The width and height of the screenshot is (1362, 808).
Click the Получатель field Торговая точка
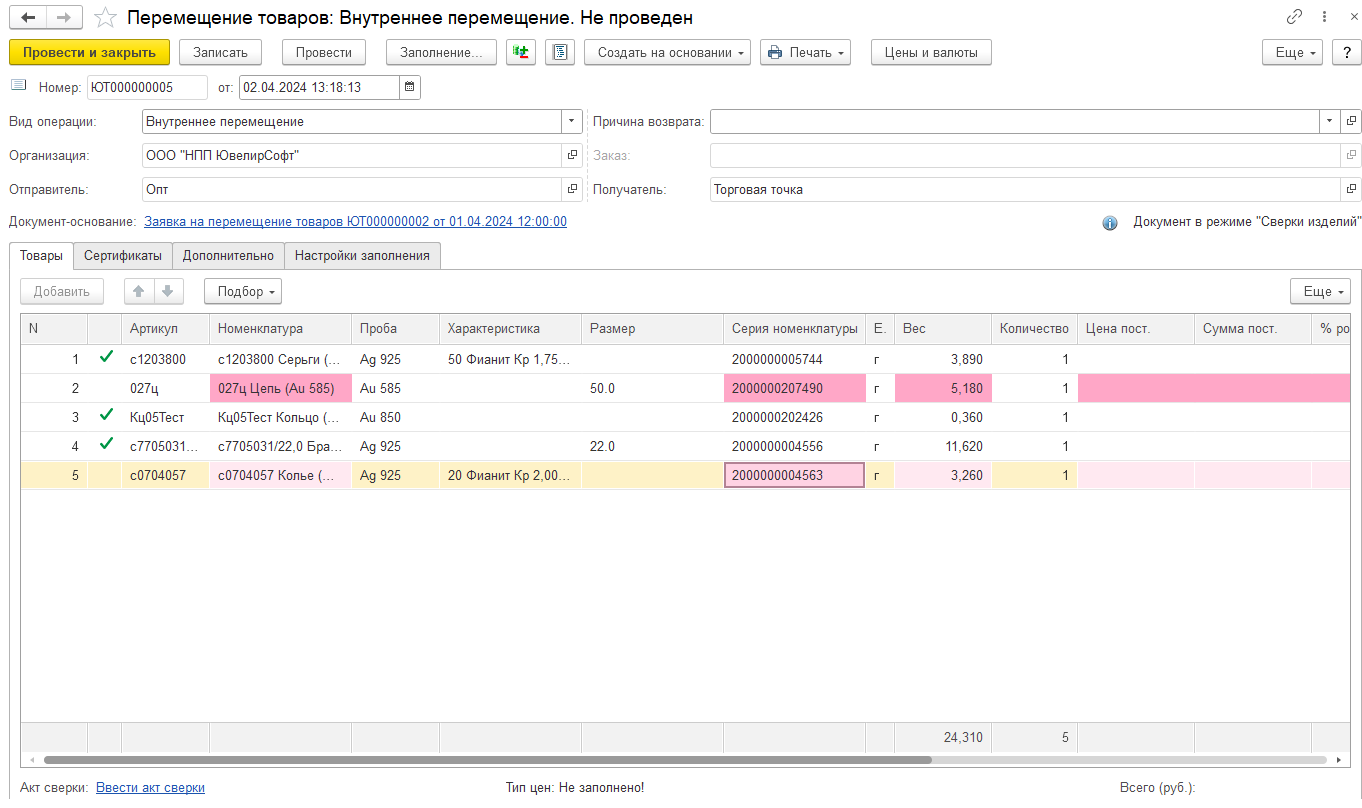pyautogui.click(x=1026, y=189)
